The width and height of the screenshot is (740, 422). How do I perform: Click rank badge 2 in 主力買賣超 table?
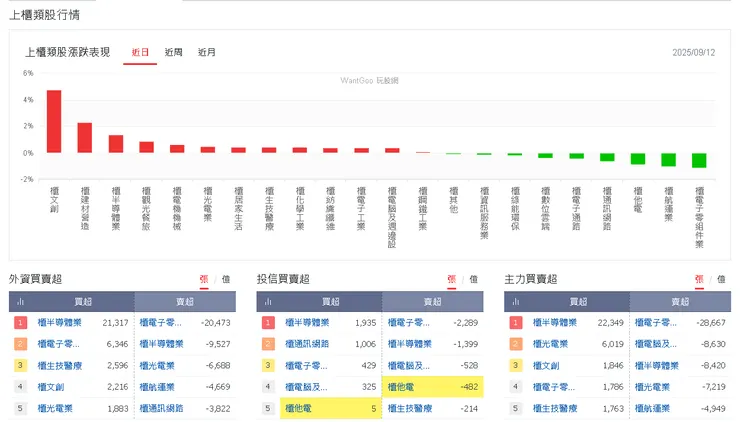coord(515,344)
